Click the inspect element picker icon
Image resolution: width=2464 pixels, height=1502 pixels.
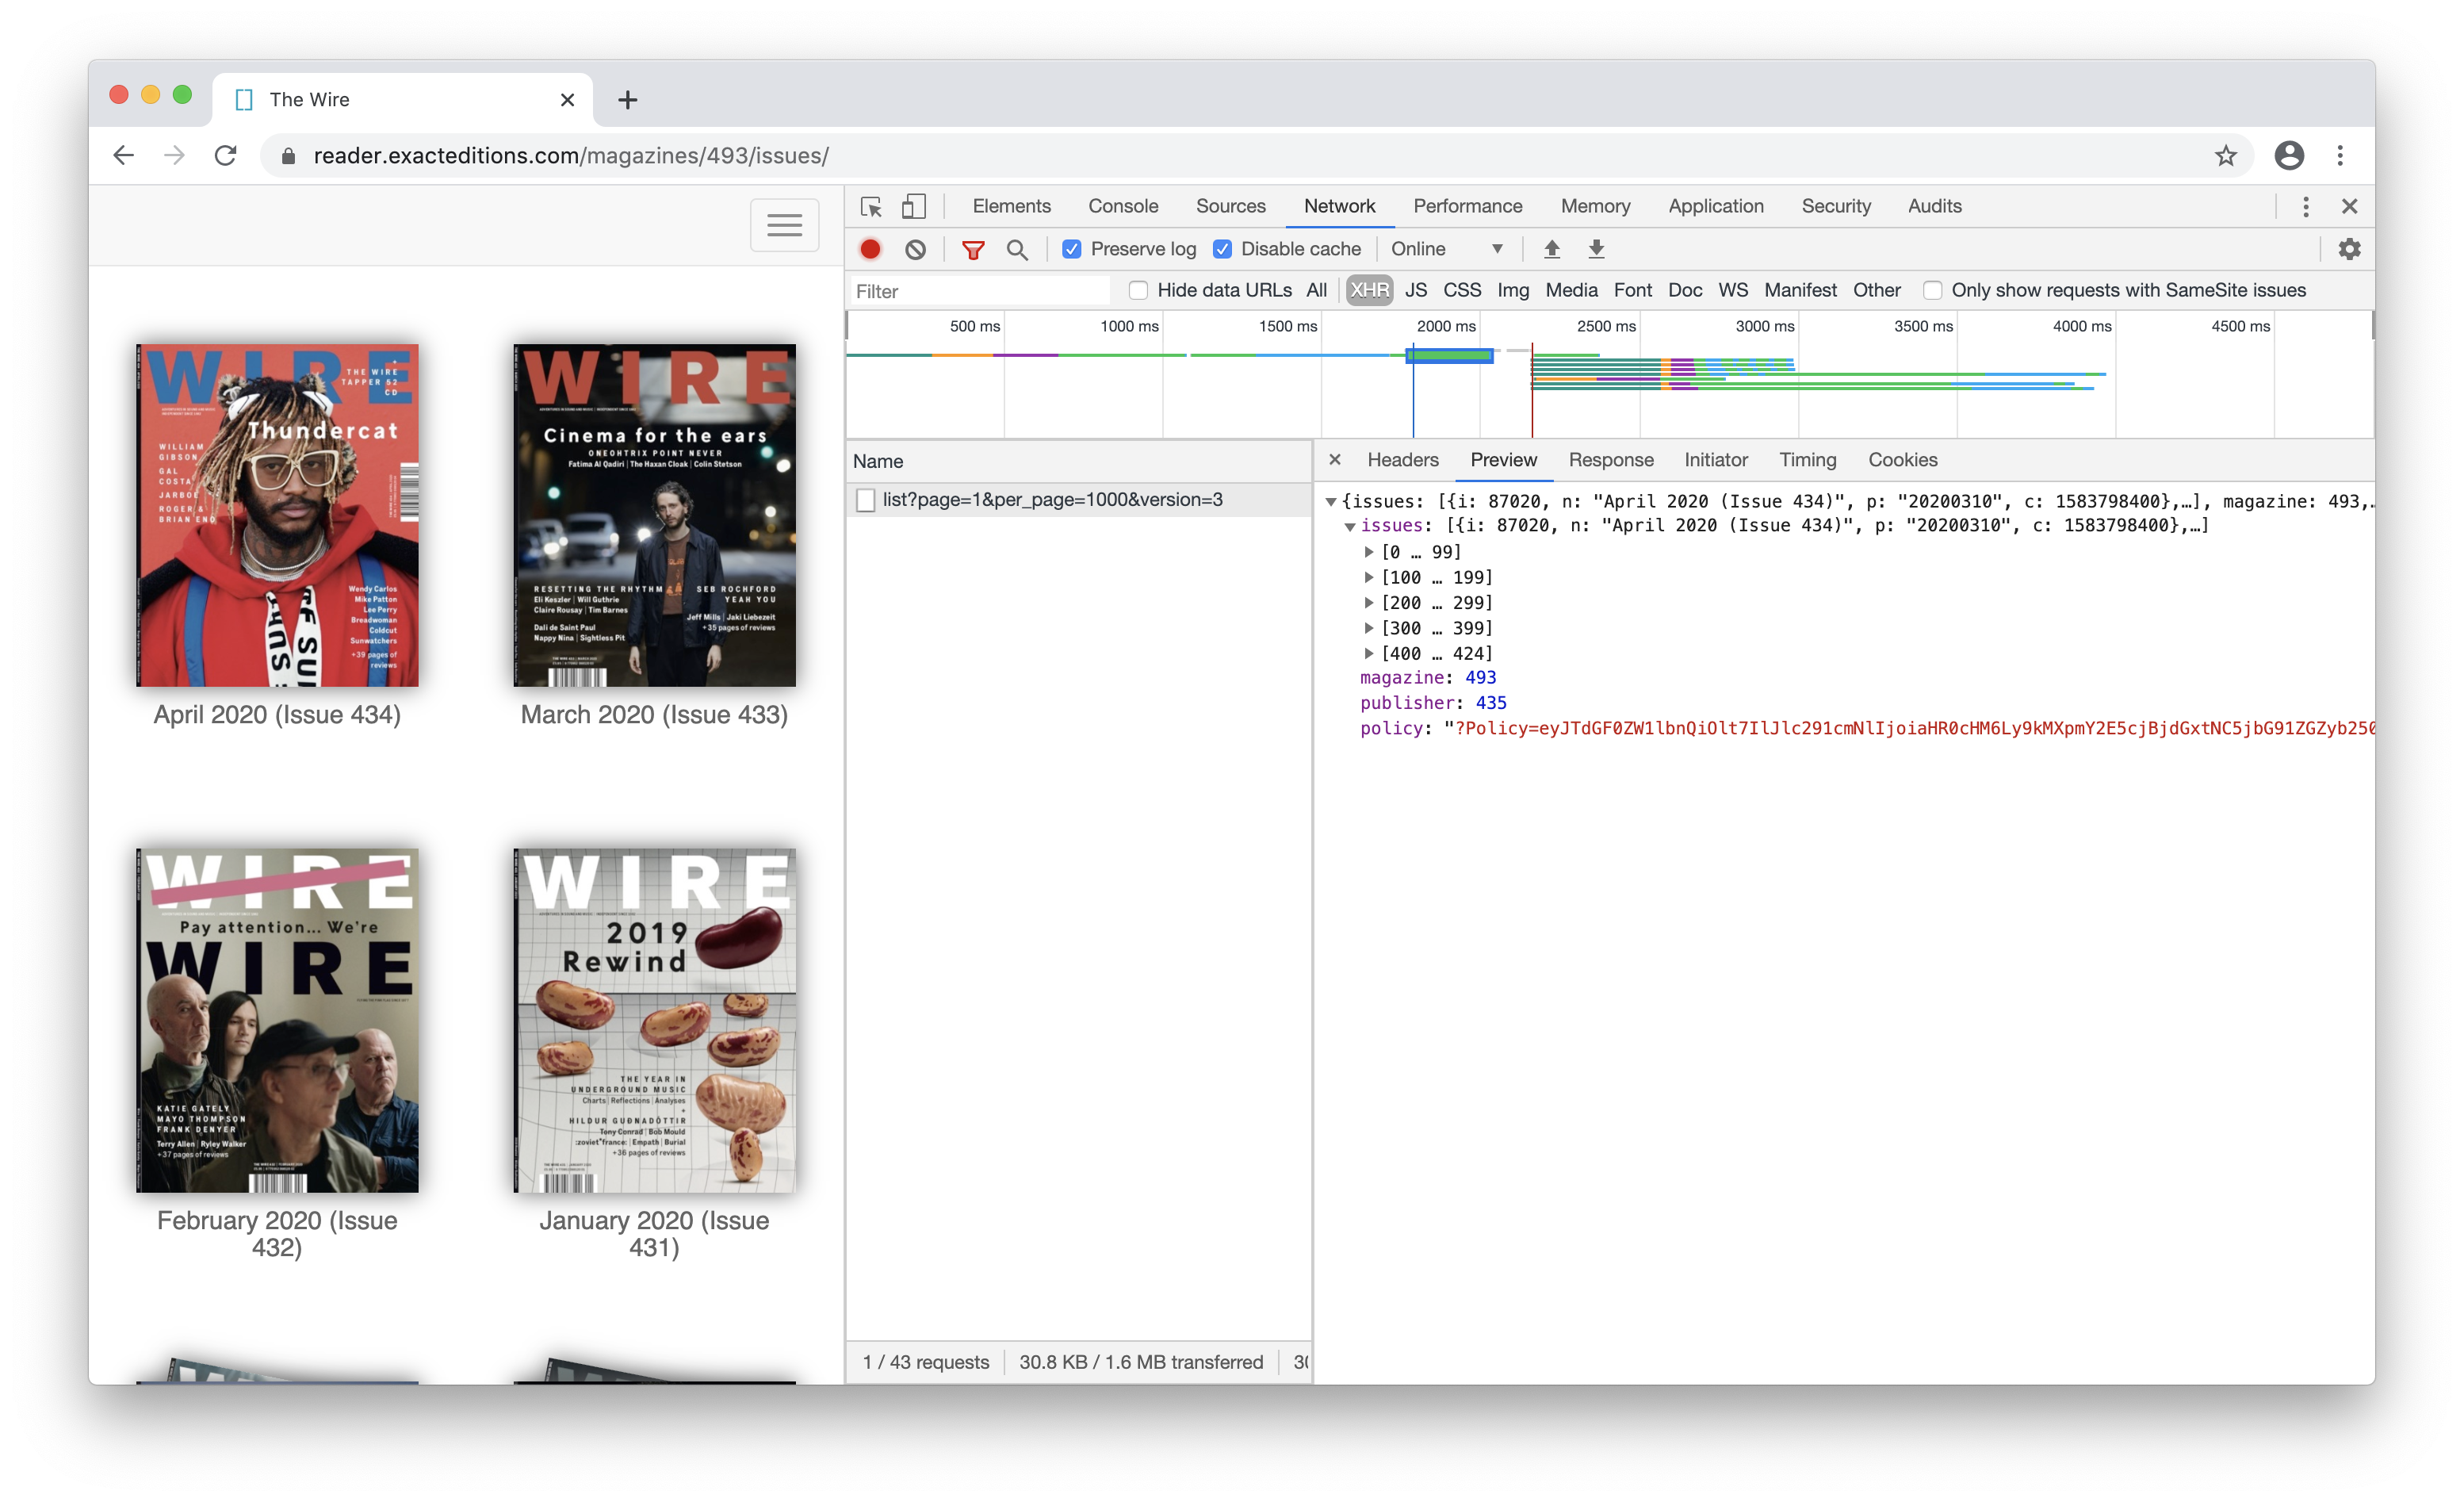click(x=870, y=206)
